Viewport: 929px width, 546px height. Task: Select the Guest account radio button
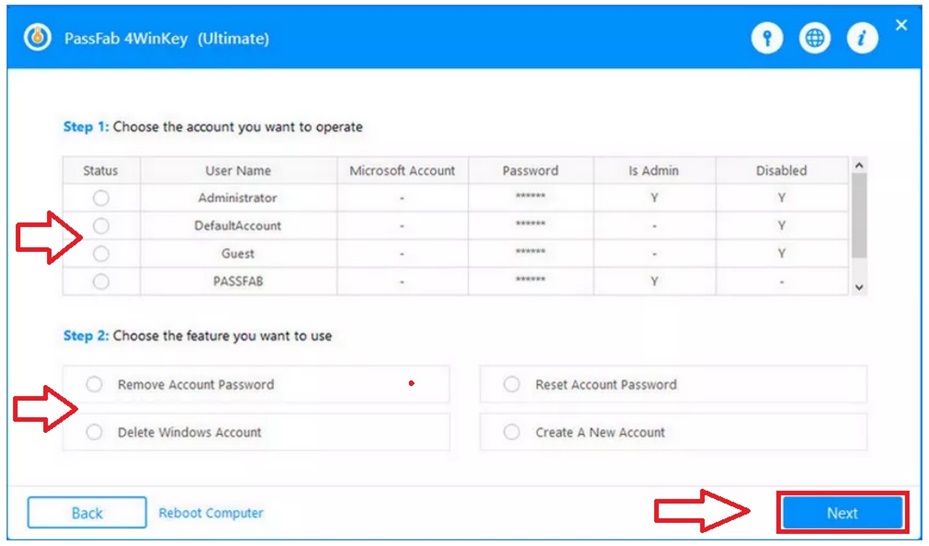point(101,253)
